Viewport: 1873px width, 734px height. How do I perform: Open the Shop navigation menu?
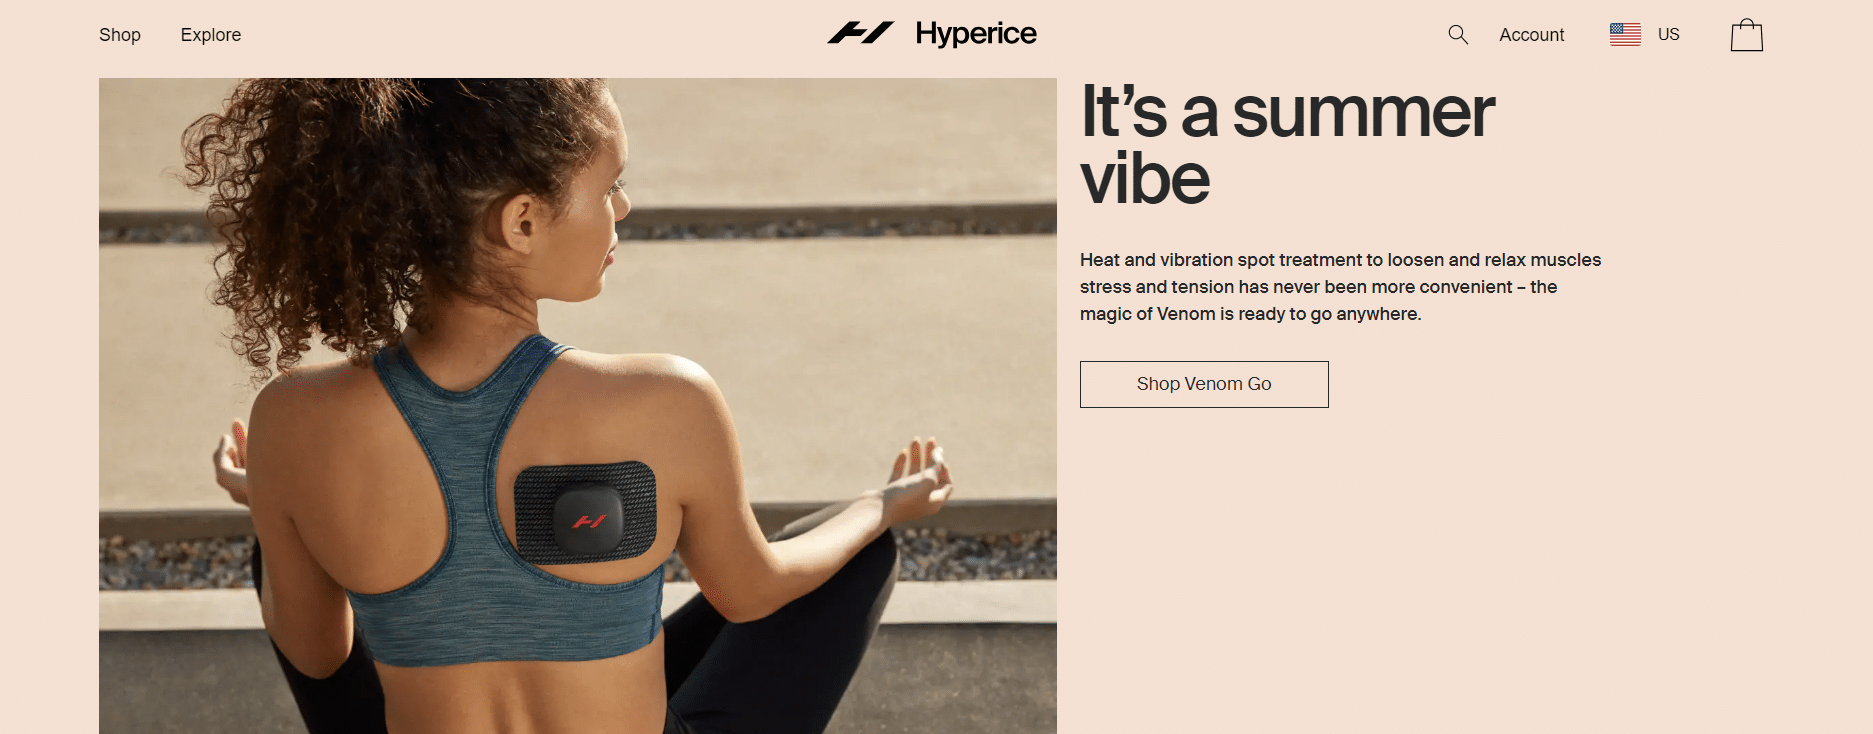click(x=120, y=35)
